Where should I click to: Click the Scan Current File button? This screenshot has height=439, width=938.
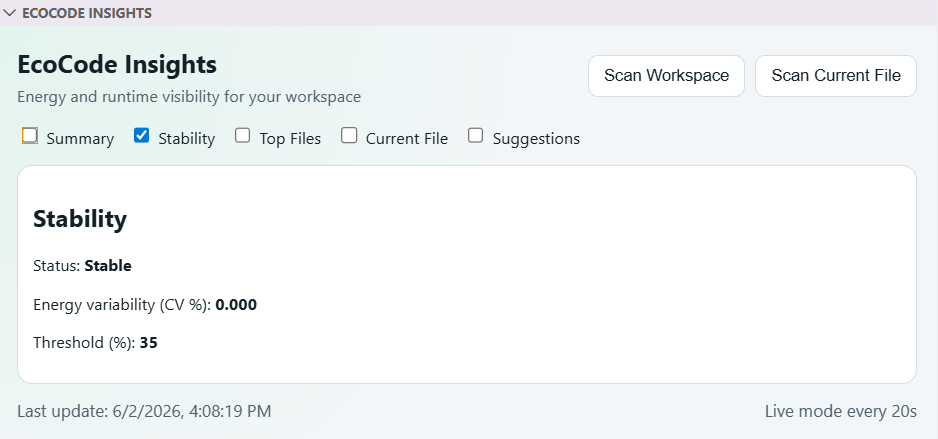836,76
